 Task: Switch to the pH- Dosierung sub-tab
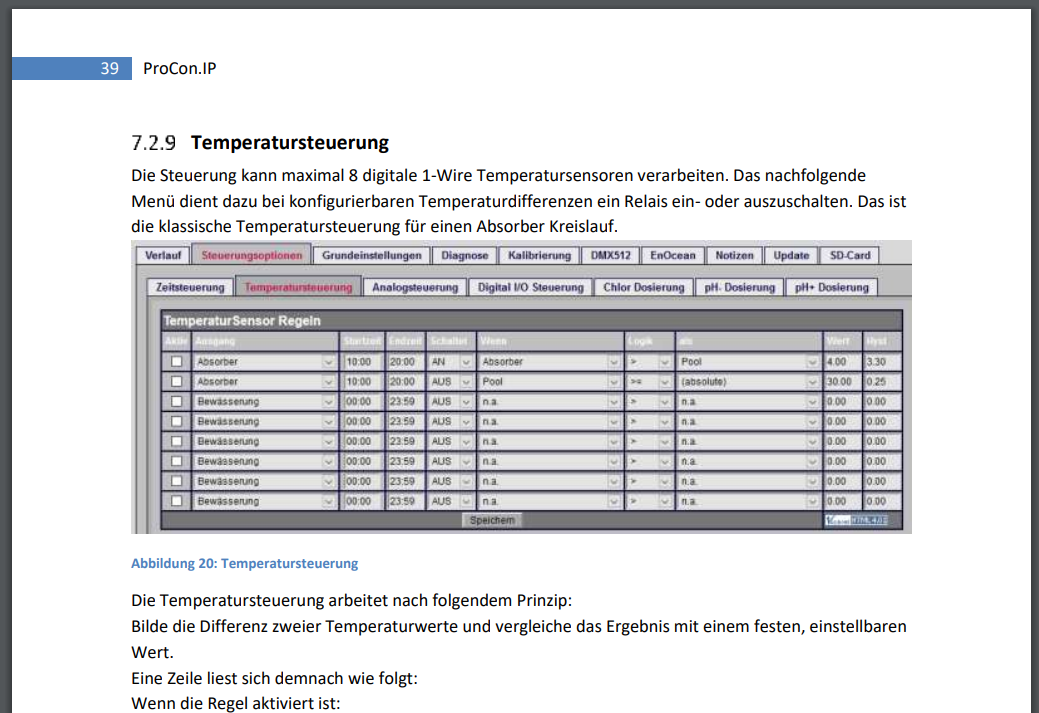click(x=739, y=287)
